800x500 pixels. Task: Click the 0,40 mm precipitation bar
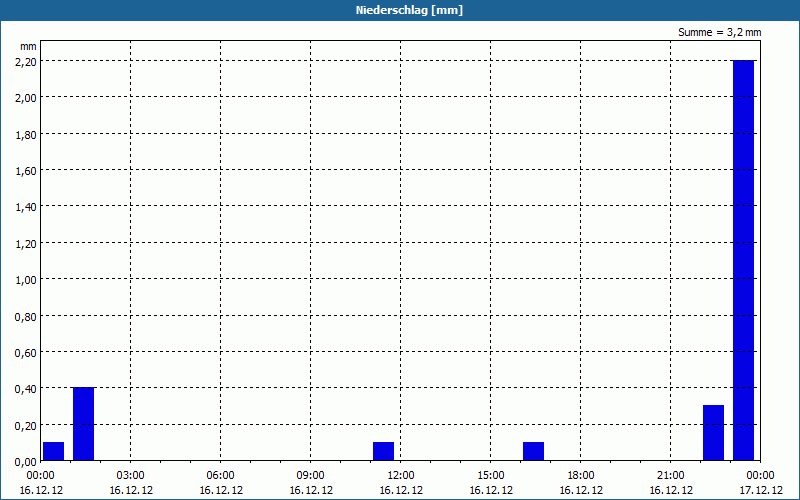pyautogui.click(x=84, y=424)
